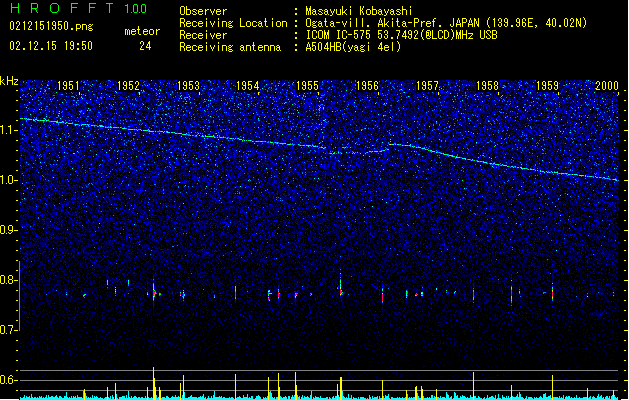
Task: Click the 0.6 frequency axis label
Action: tap(8, 380)
